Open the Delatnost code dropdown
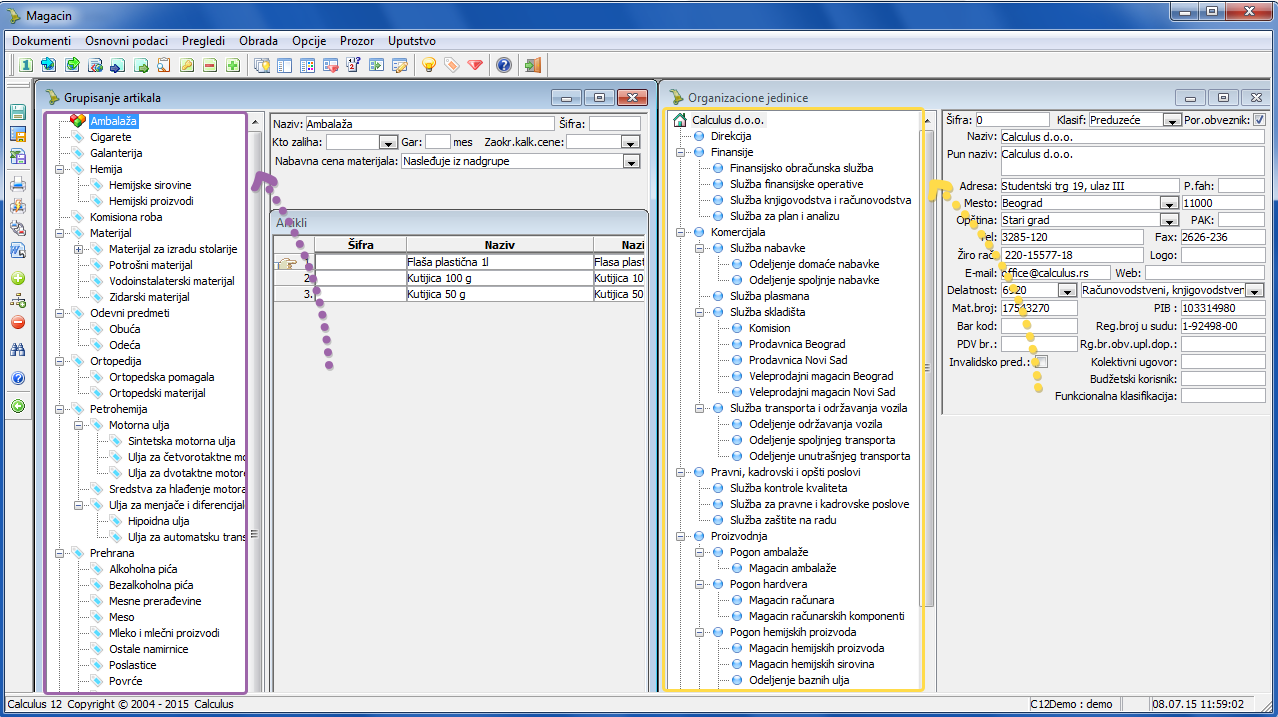Image resolution: width=1278 pixels, height=717 pixels. click(1066, 291)
